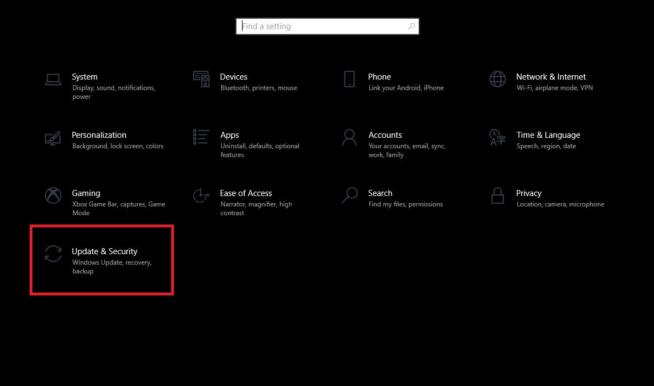Click the Time & Language icon
654x386 pixels.
(497, 137)
